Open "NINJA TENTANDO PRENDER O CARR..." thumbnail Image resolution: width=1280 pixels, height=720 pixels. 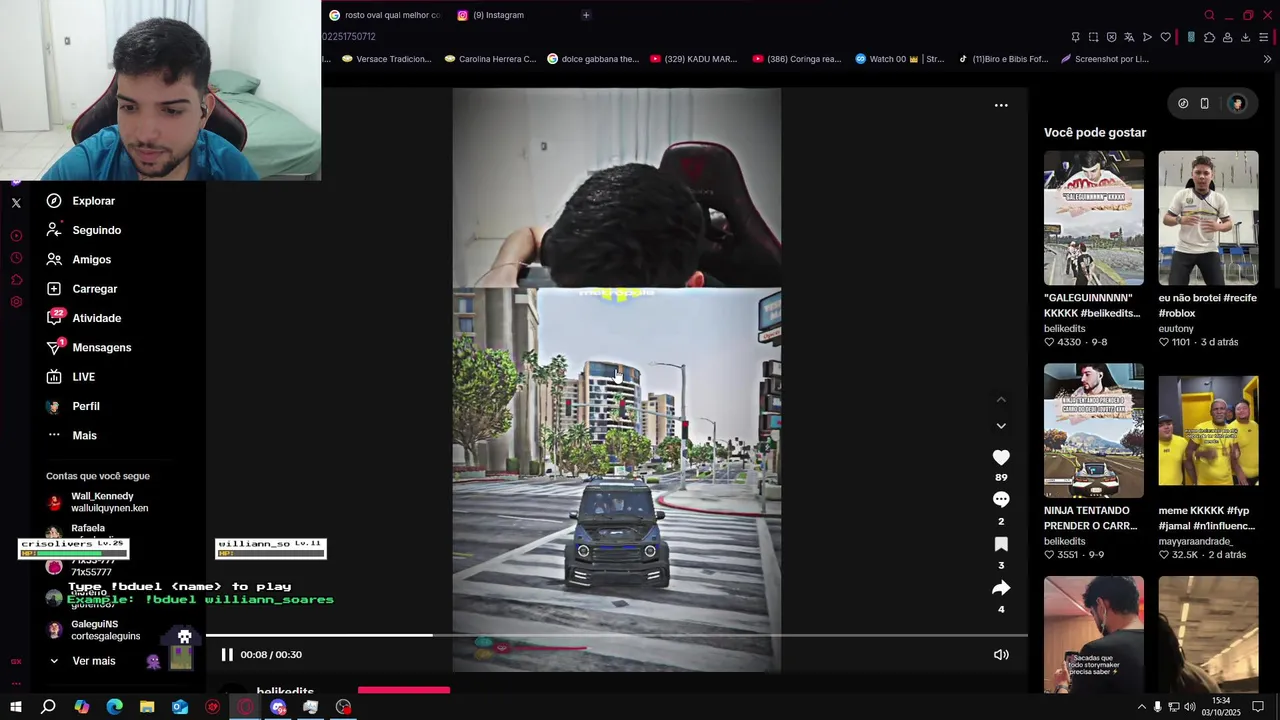[x=1094, y=431]
